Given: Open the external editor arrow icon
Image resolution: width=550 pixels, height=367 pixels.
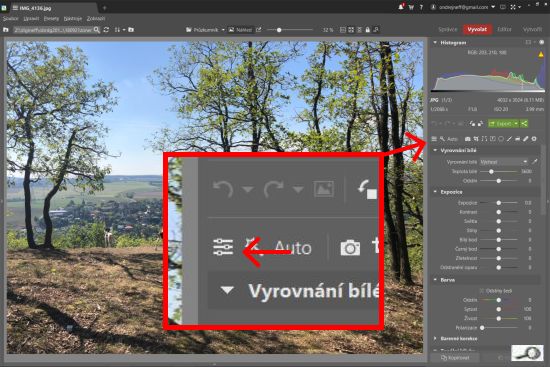Looking at the screenshot, I should tap(259, 30).
